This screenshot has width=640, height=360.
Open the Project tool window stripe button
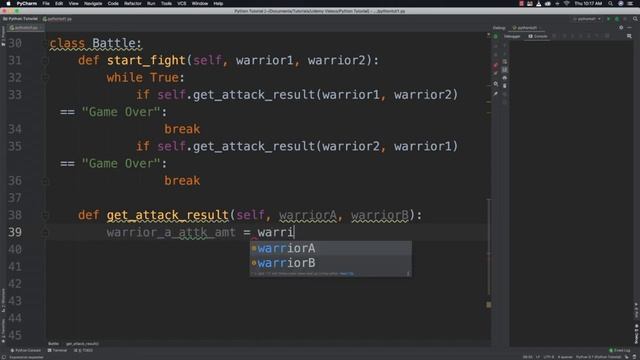[x=3, y=36]
